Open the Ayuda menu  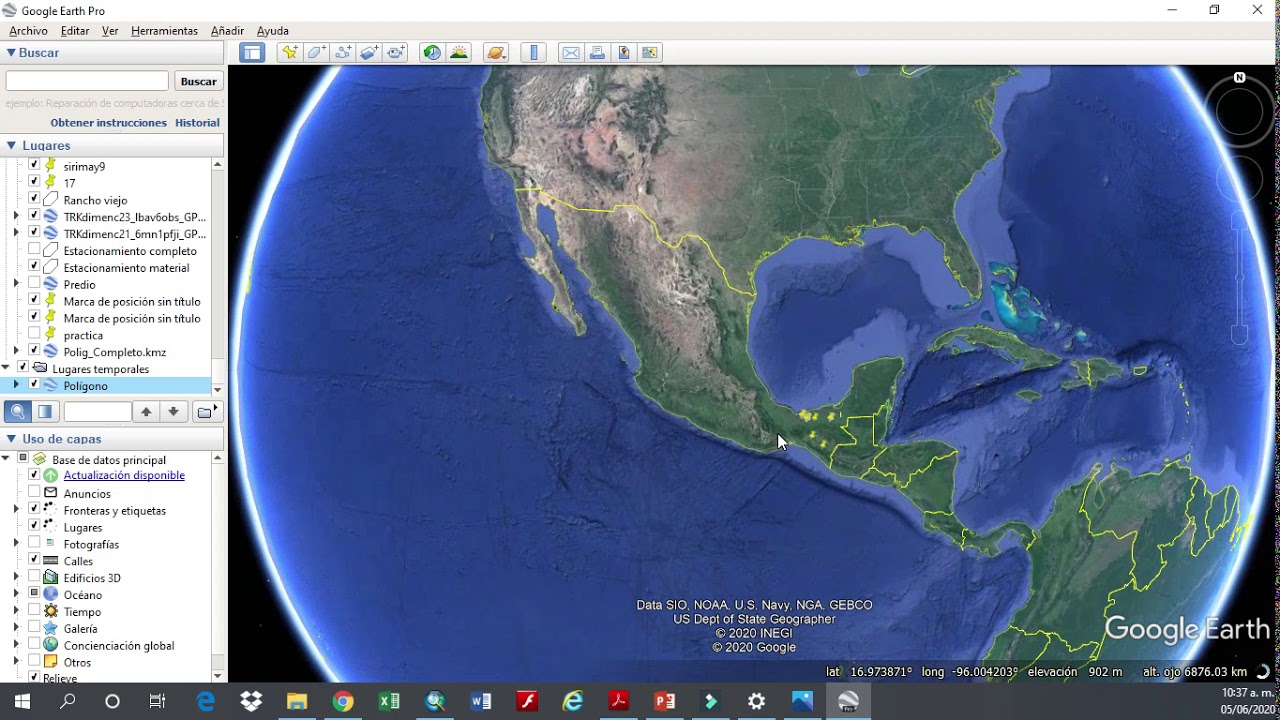pos(273,31)
